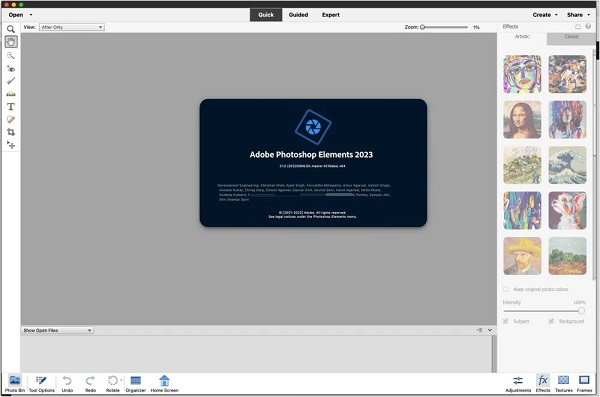Click the Open button
This screenshot has height=397, width=600.
pyautogui.click(x=16, y=15)
